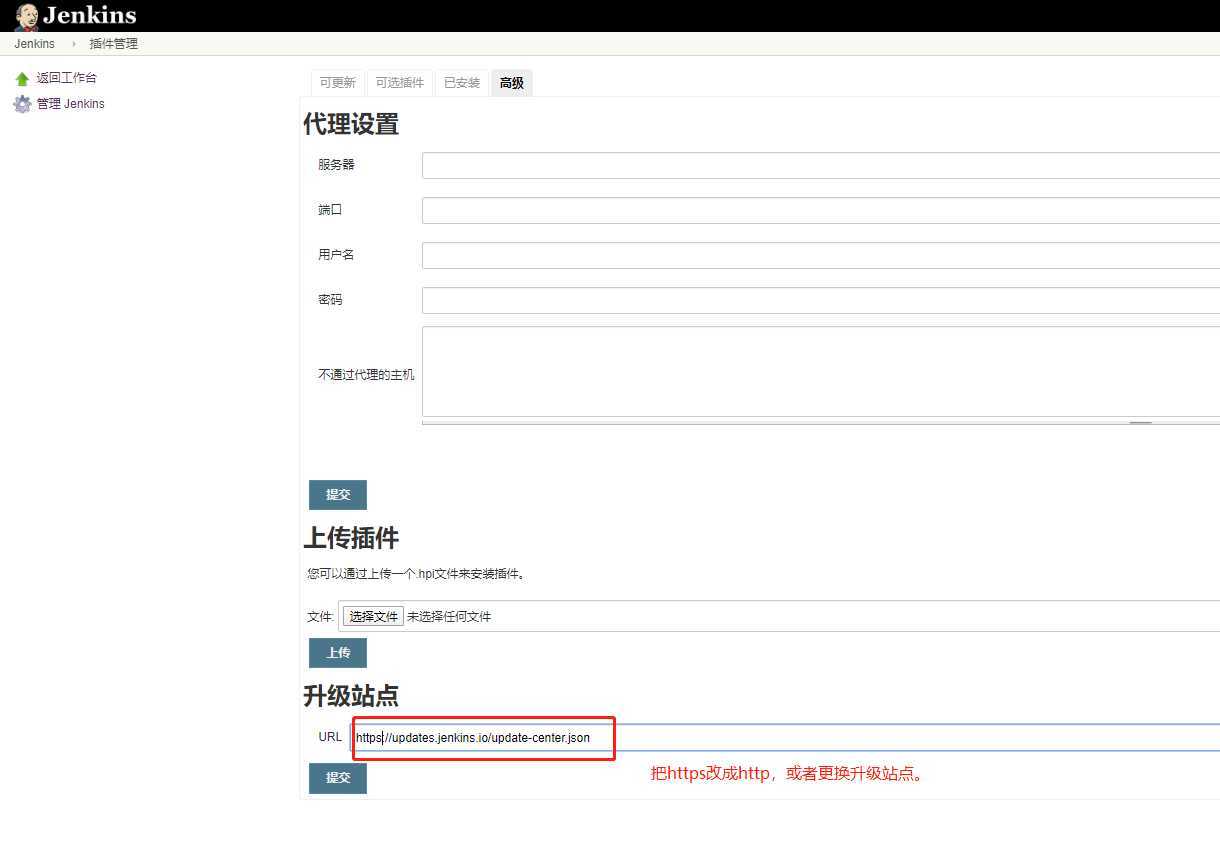Click inside the 不通过代理的主机 text area
The height and width of the screenshot is (867, 1220).
click(821, 371)
